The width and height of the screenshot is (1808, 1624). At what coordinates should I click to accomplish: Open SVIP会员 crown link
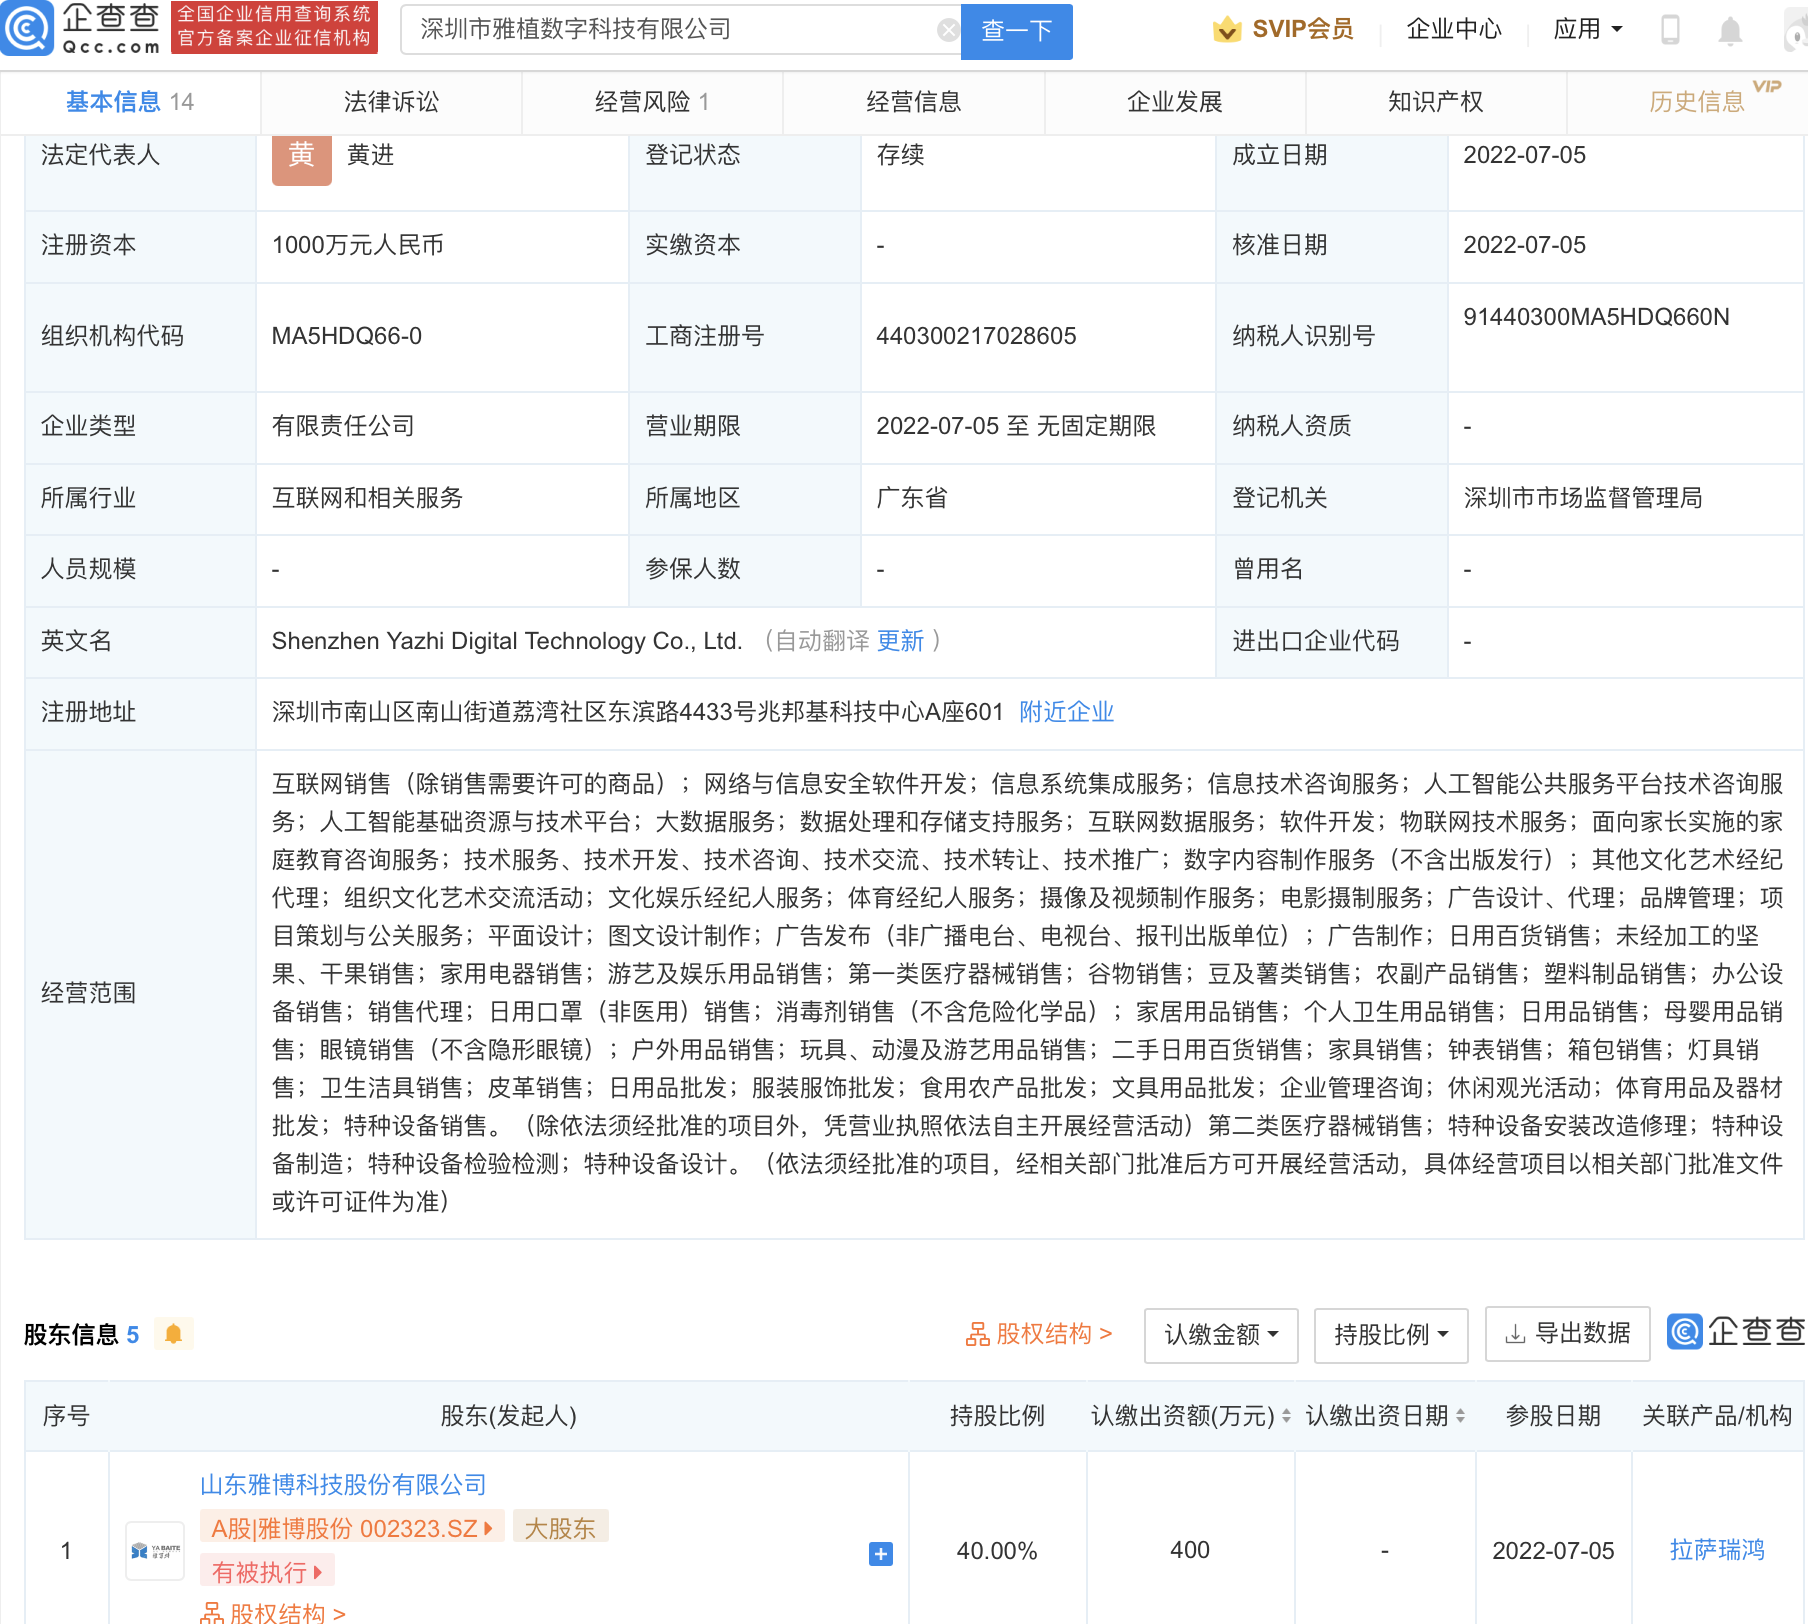1283,30
